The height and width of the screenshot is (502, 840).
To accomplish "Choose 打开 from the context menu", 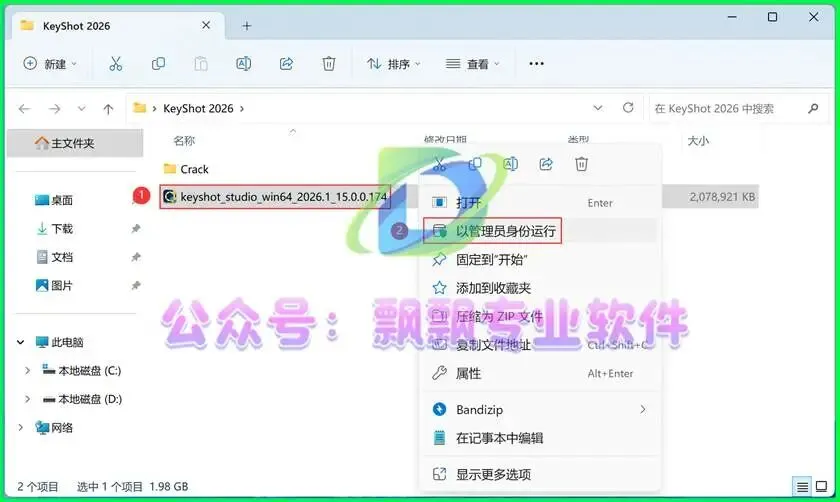I will 539,203.
